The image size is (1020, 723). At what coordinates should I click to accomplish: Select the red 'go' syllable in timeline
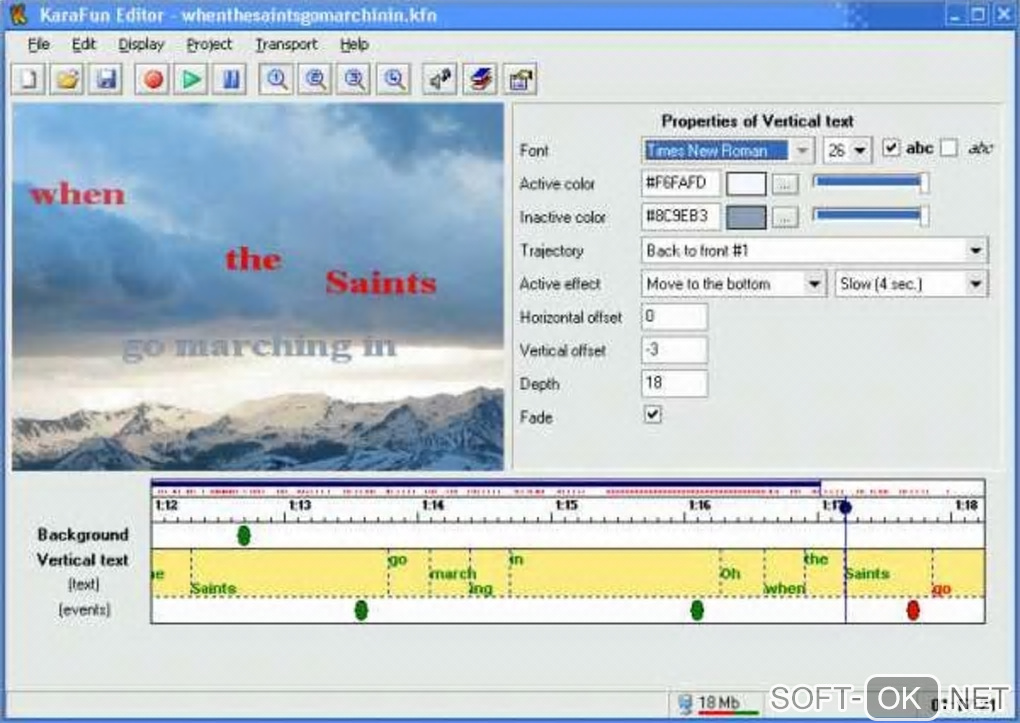pos(941,589)
